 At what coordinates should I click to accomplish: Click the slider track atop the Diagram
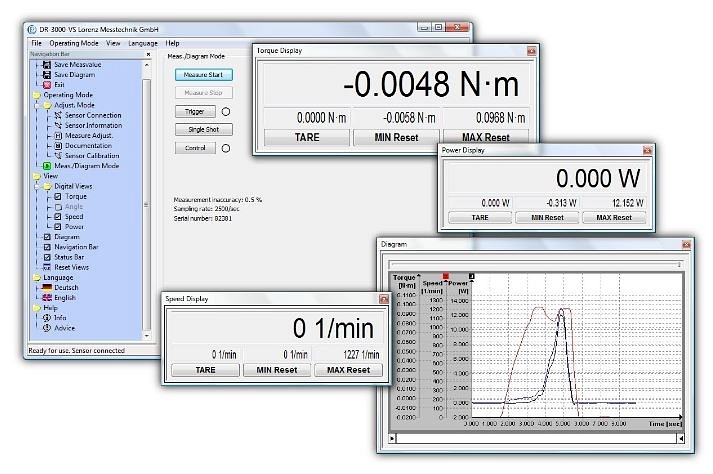pos(536,264)
